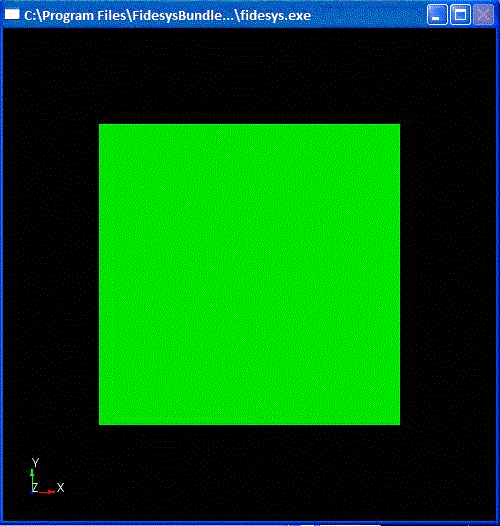Pick the left edge of green square

99,274
